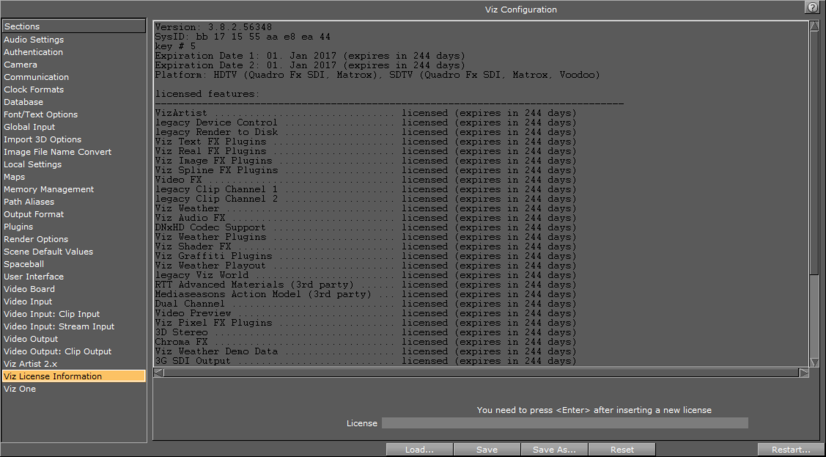Click the Save button

487,450
